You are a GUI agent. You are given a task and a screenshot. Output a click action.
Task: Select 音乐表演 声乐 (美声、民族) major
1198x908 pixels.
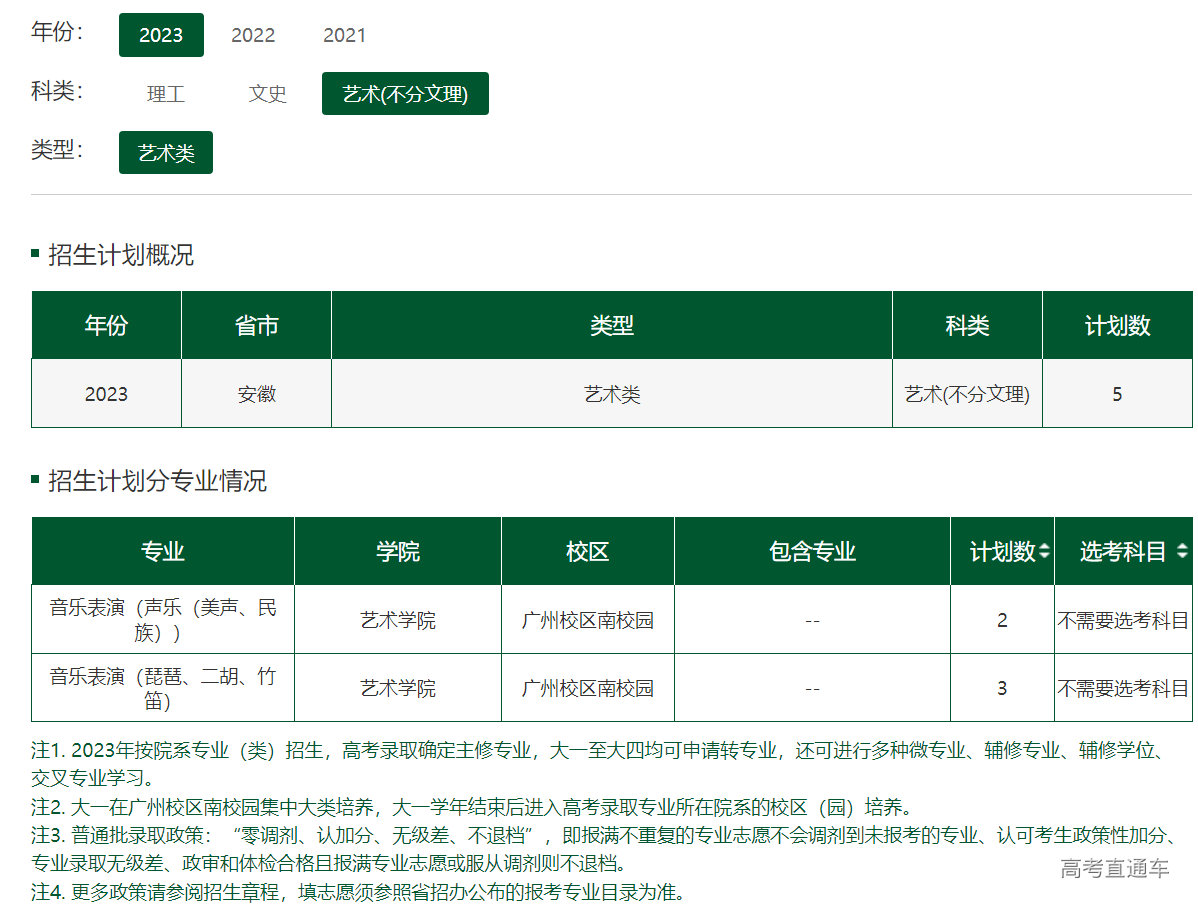[163, 620]
